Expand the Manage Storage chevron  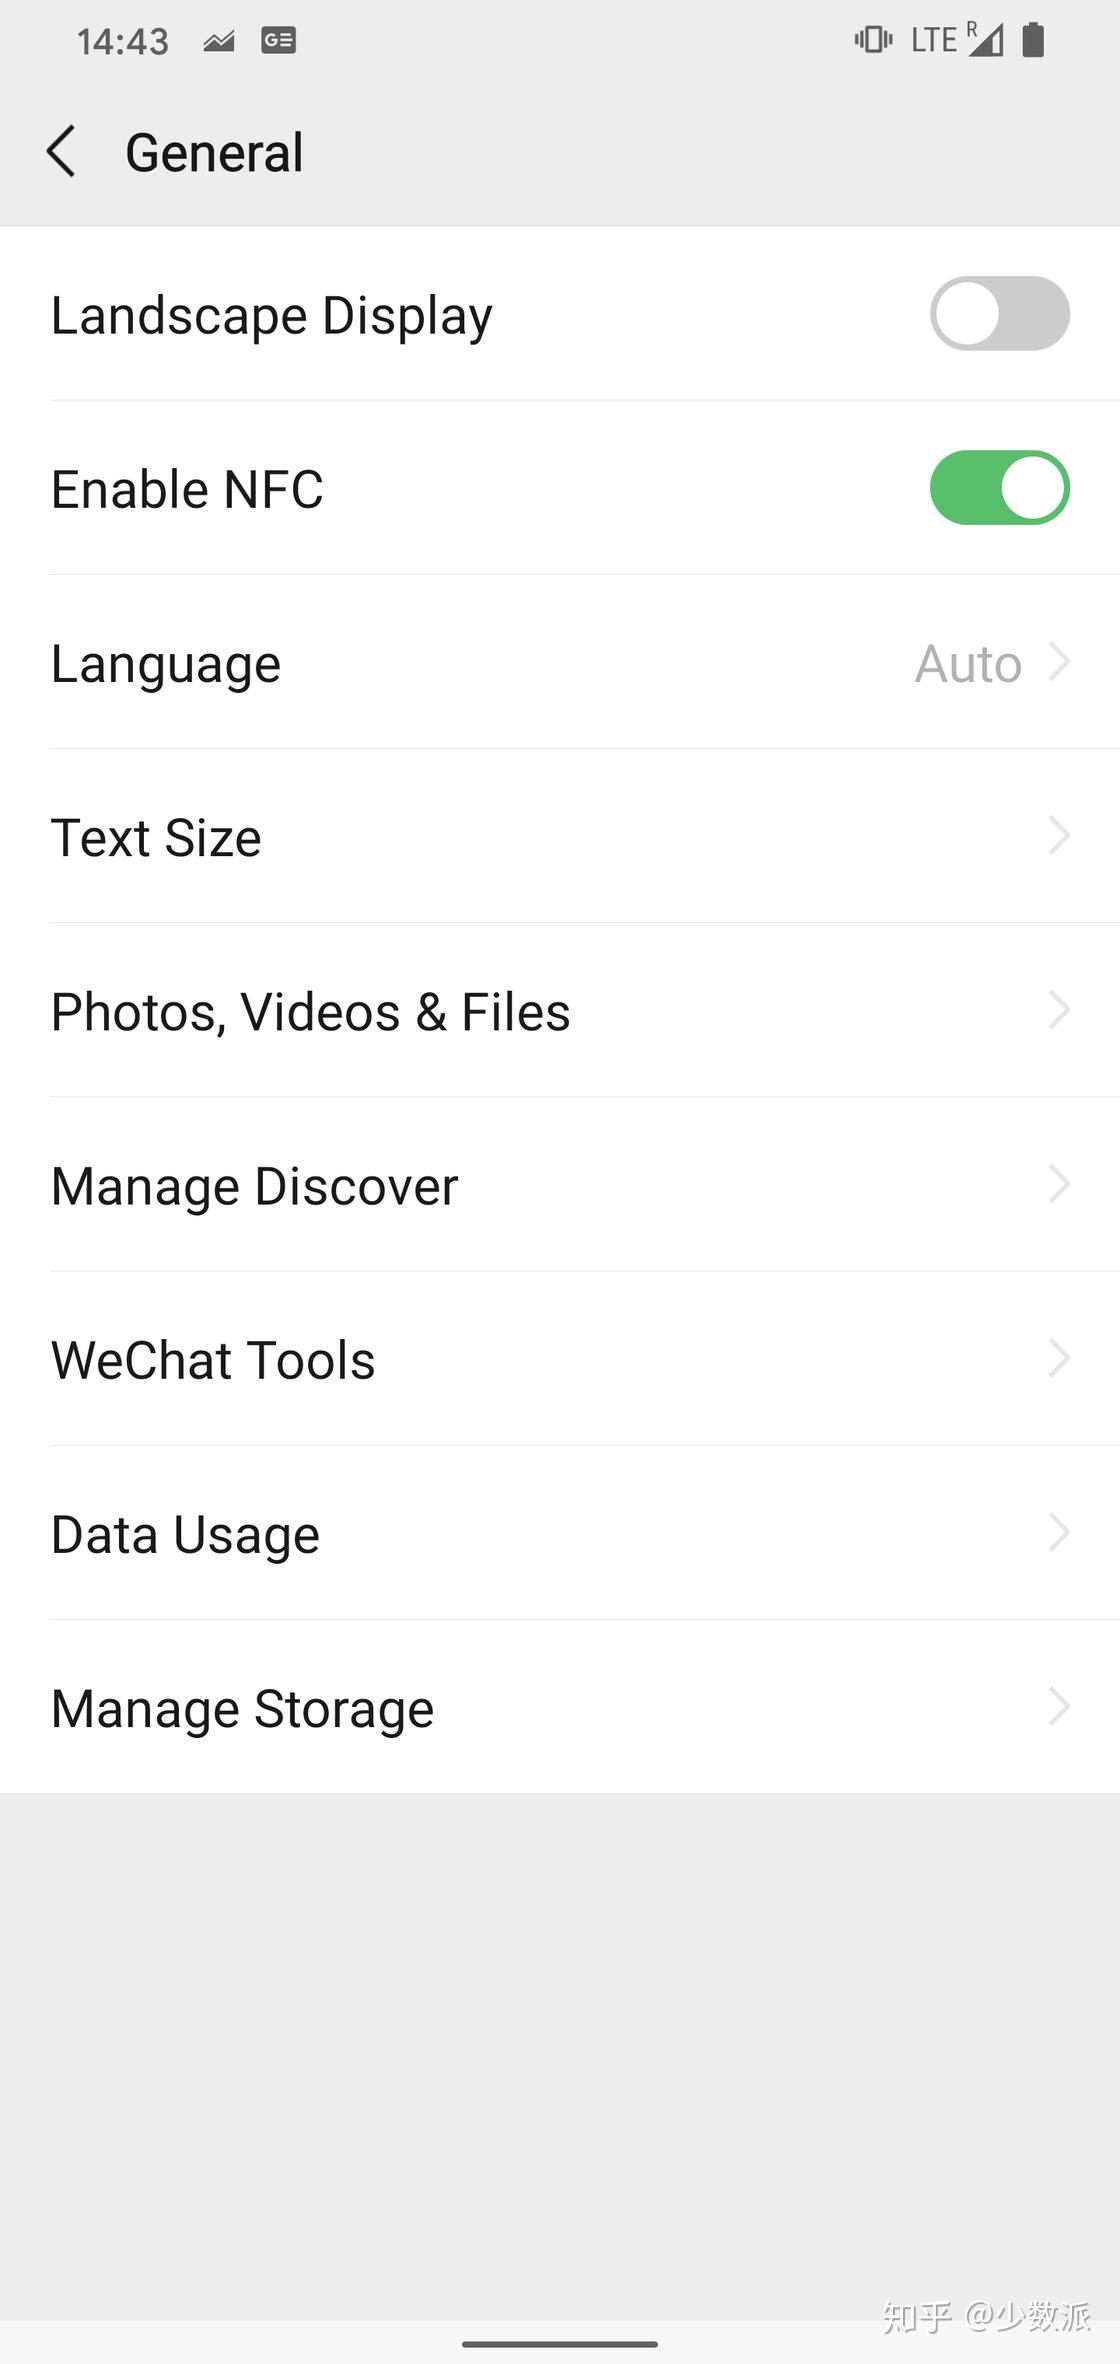(x=1060, y=1707)
